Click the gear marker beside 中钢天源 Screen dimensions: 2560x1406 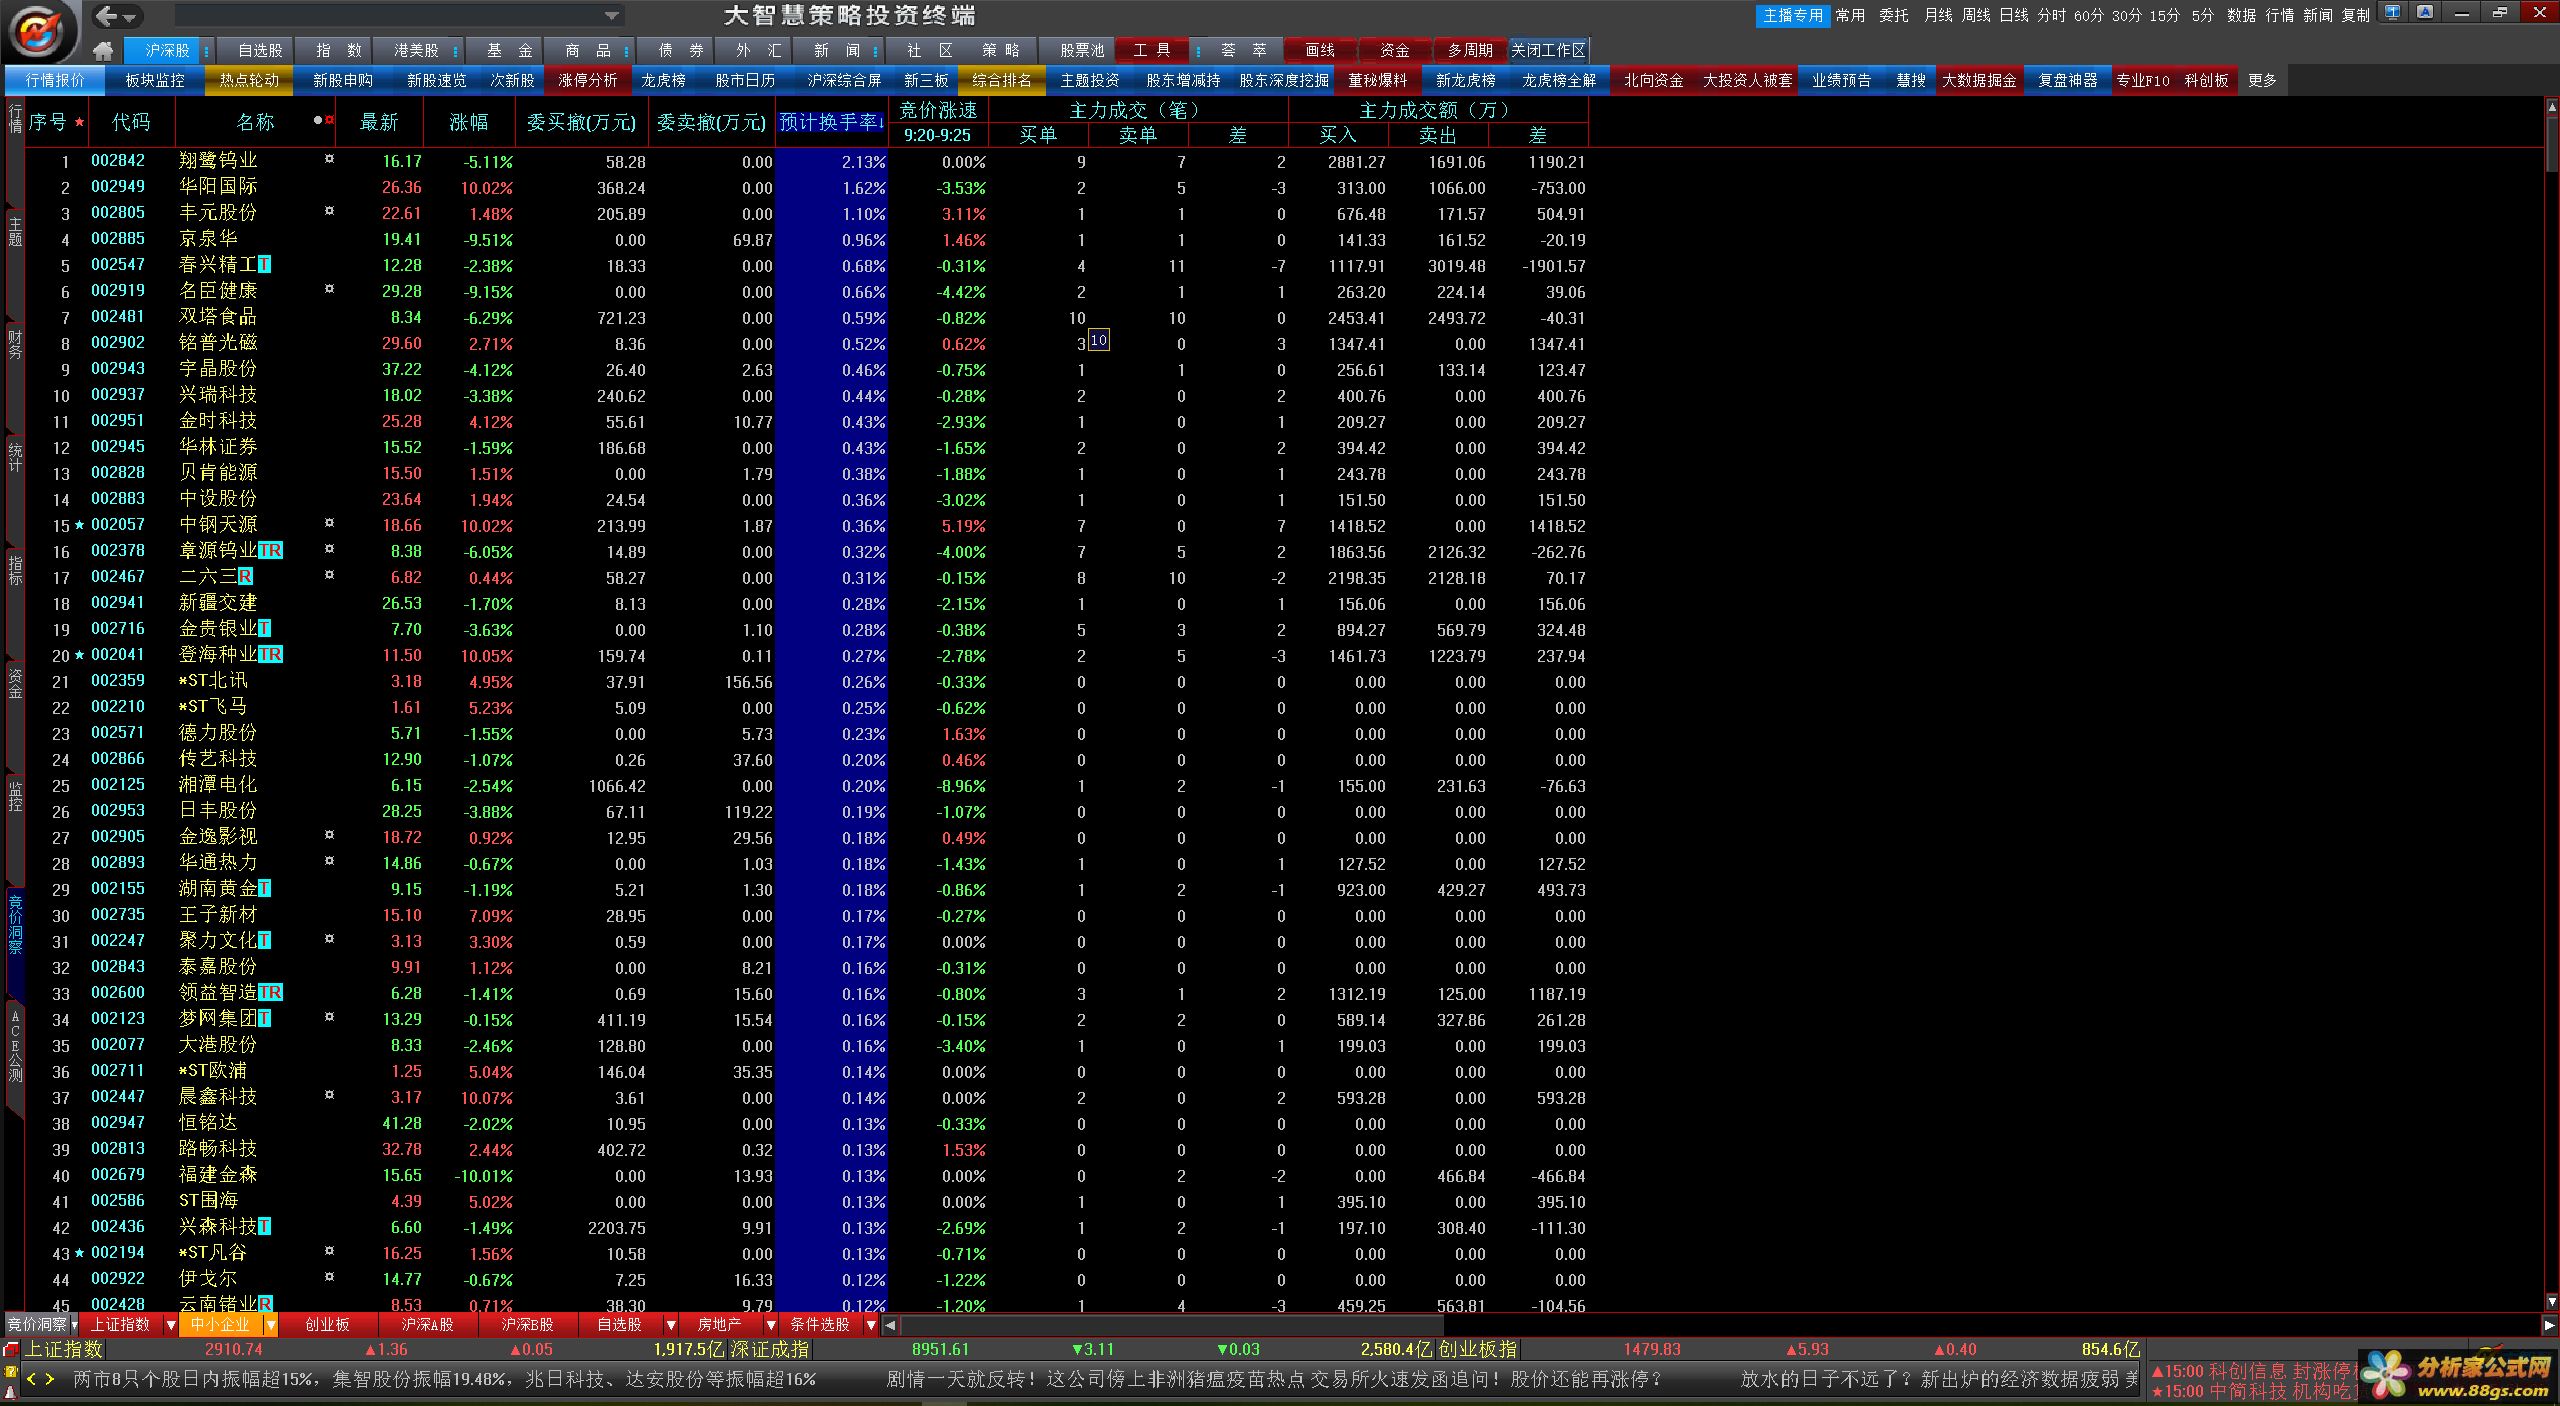coord(329,523)
